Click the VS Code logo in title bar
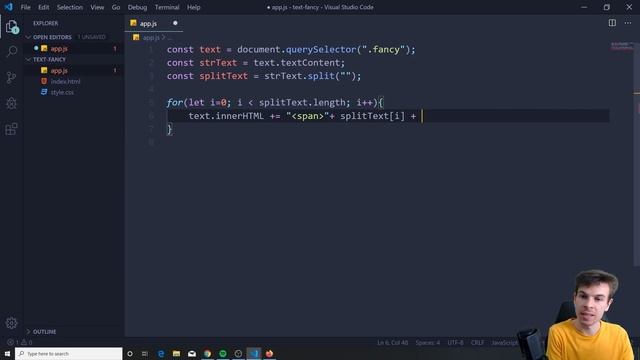 (9, 7)
